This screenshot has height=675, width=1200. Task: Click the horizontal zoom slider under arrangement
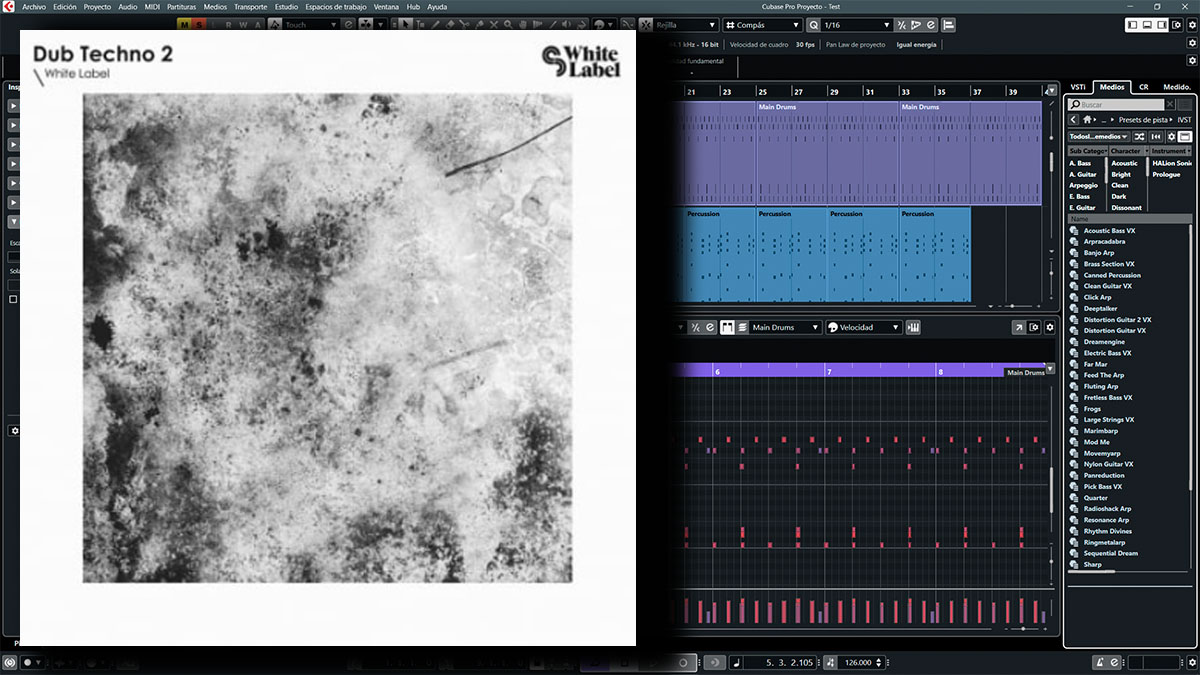[1012, 306]
